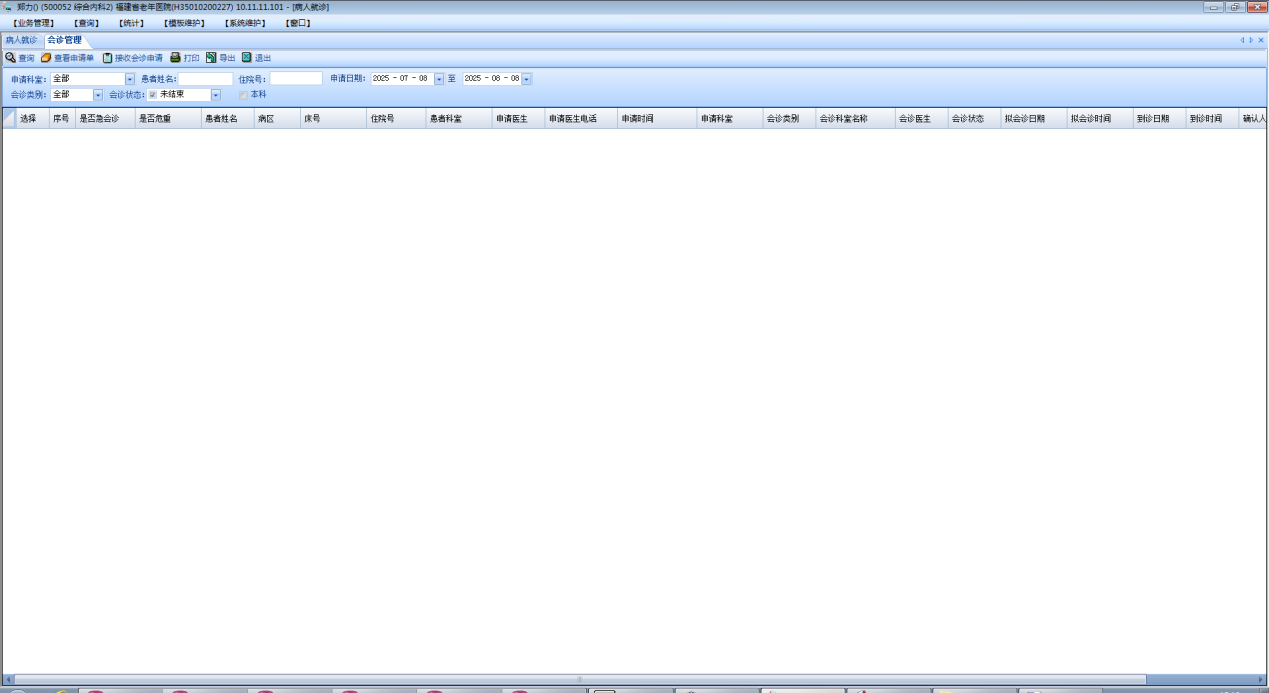Click the 申请医生电话 column header
Viewport: 1269px width, 693px height.
581,118
